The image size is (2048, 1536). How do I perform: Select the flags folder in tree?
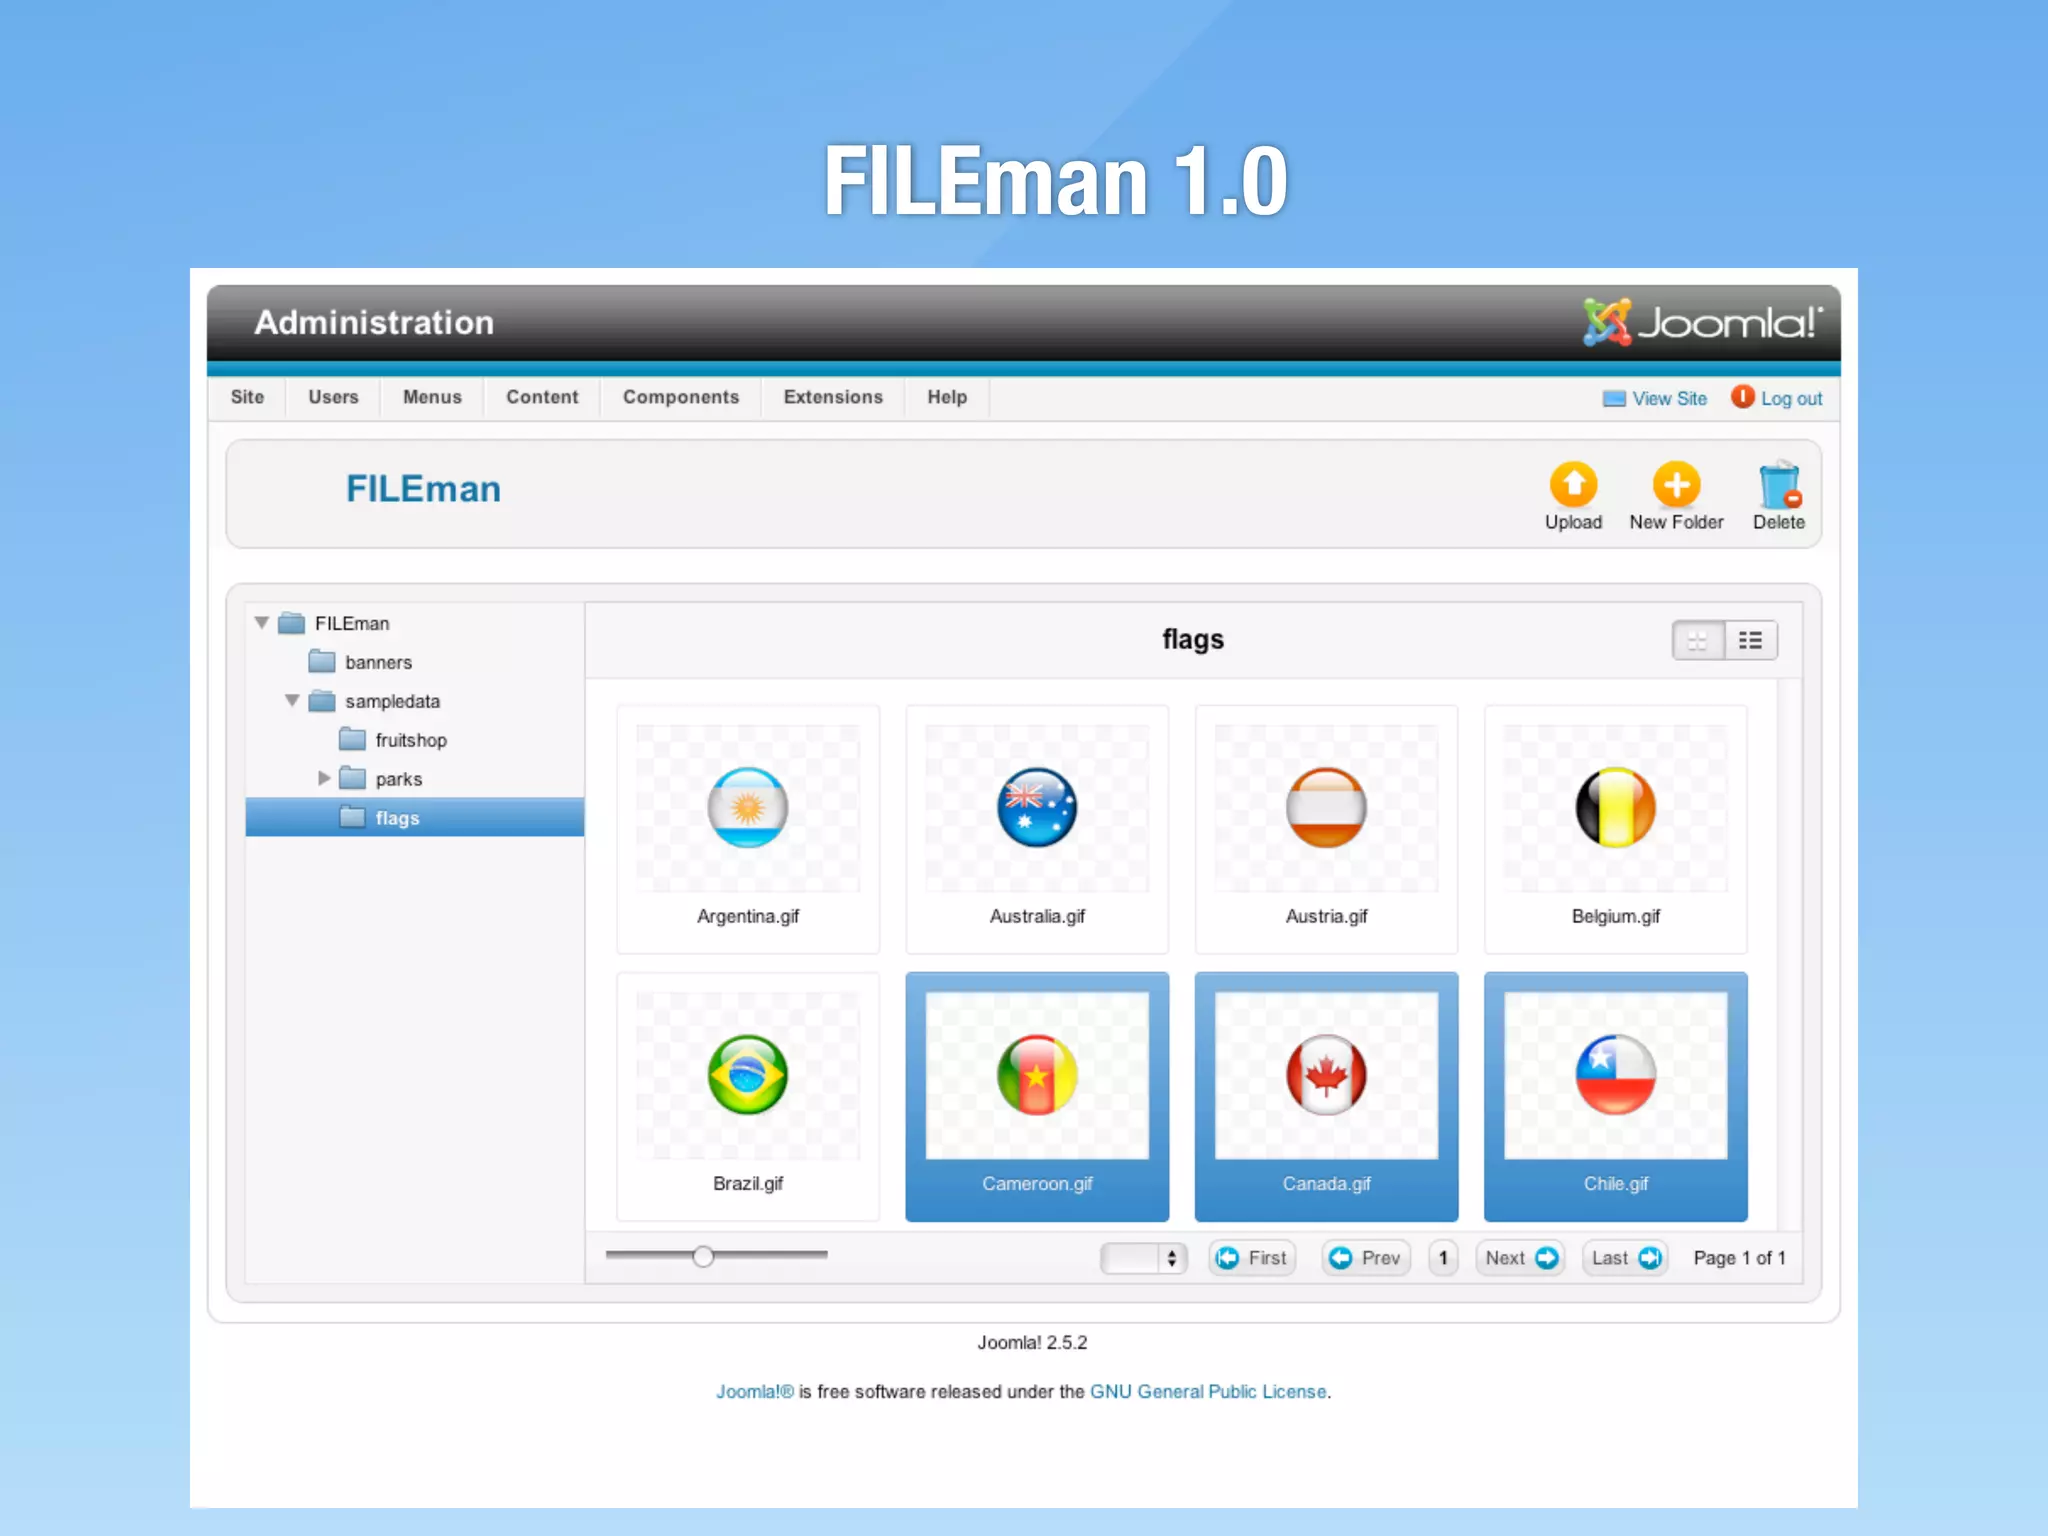415,817
